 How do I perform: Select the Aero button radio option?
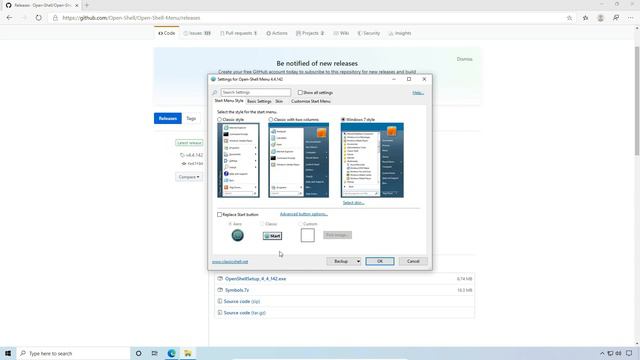(x=230, y=224)
